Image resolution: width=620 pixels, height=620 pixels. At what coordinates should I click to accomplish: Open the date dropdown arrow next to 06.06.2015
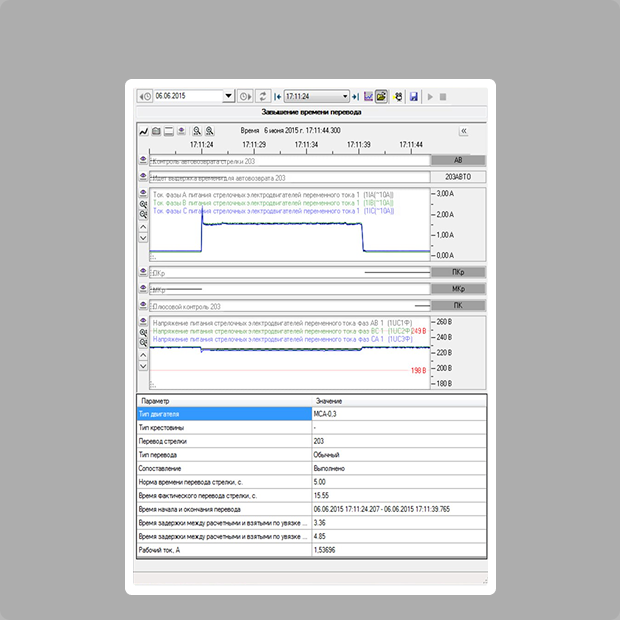tap(228, 96)
